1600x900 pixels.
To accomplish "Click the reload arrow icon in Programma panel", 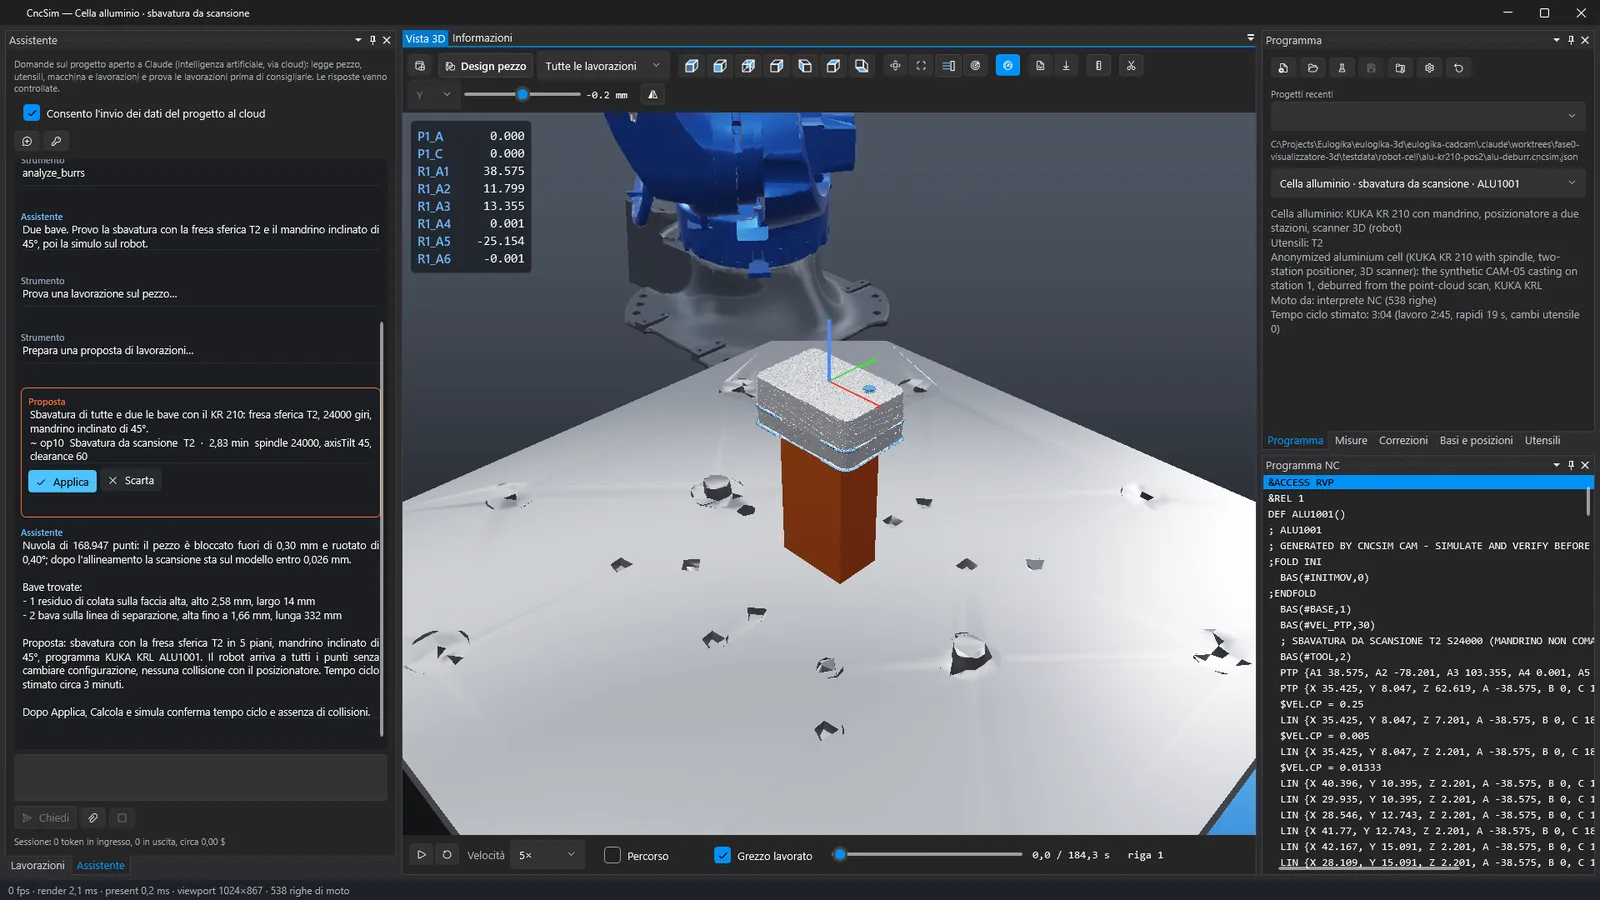I will coord(1458,68).
